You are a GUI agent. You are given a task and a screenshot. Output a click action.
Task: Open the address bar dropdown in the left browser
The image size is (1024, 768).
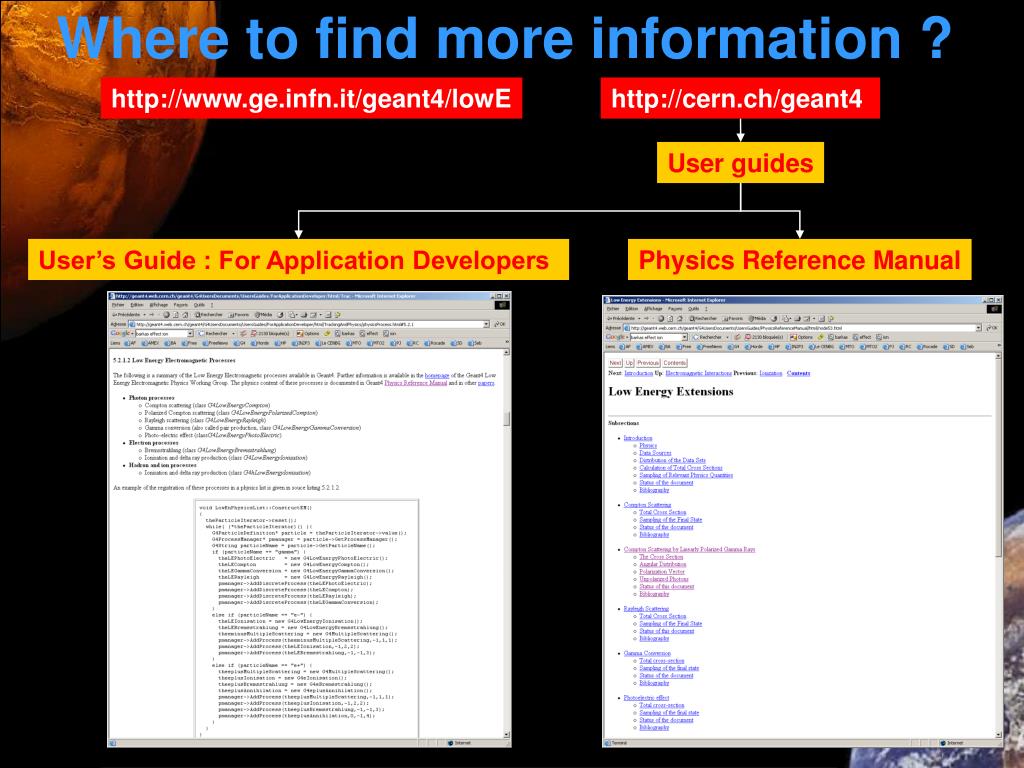[487, 324]
